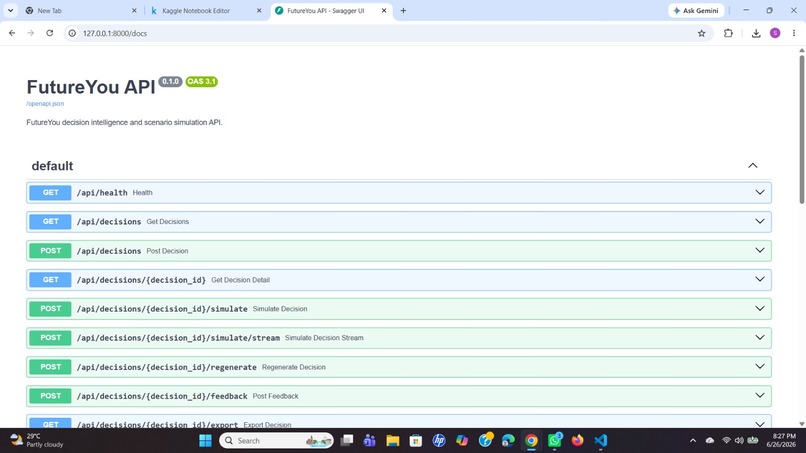Click POST badge on Post Feedback row
The height and width of the screenshot is (453, 806).
point(50,395)
